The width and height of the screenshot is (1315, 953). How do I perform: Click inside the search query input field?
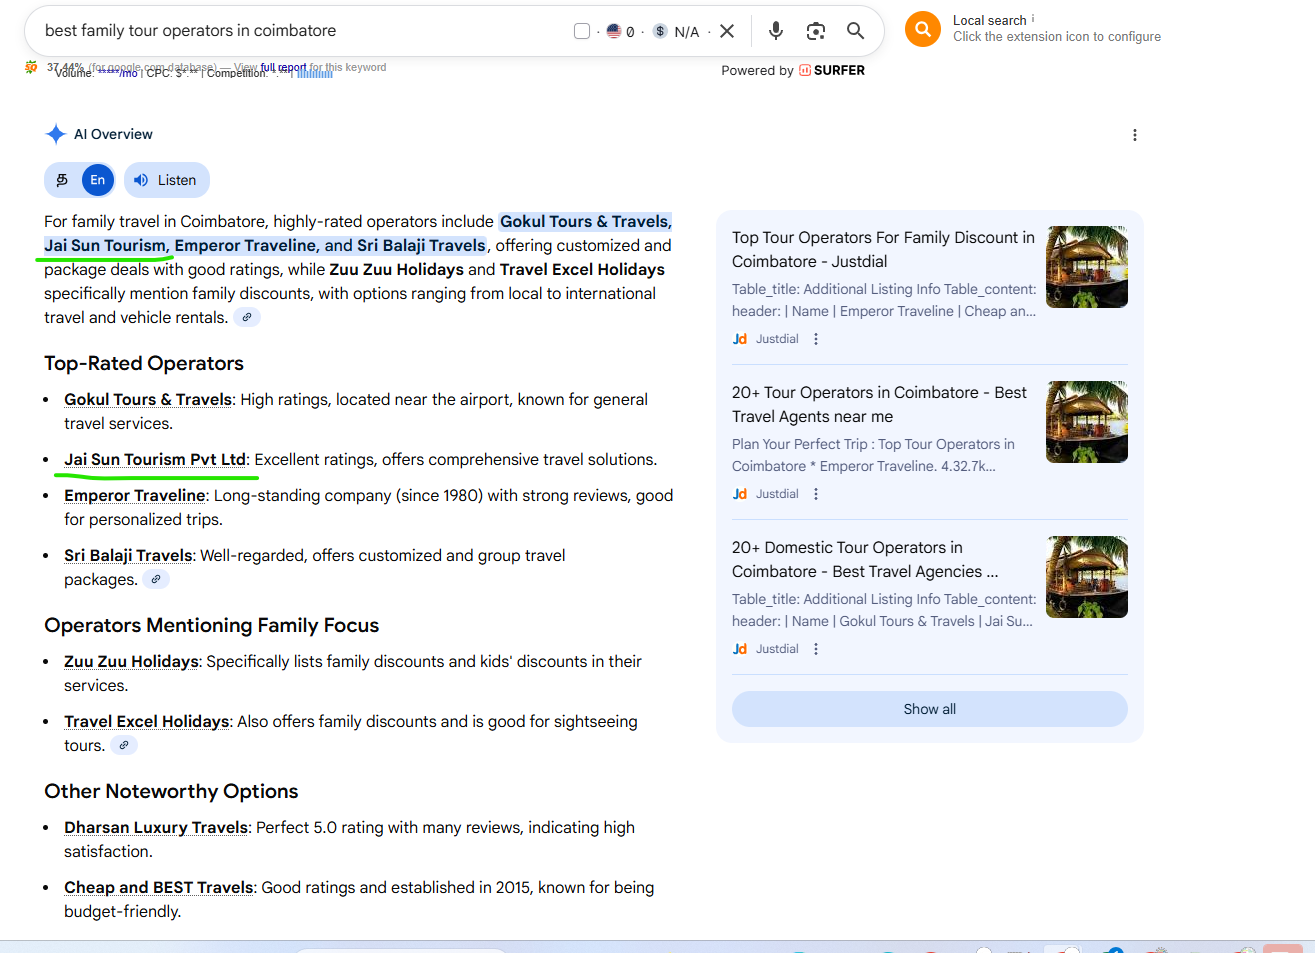coord(300,31)
